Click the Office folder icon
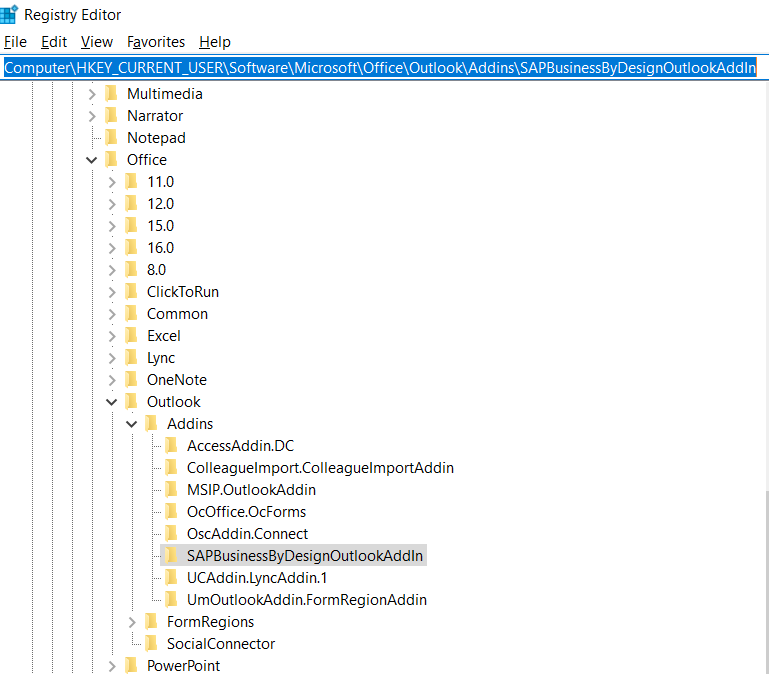The image size is (769, 674). tap(111, 160)
